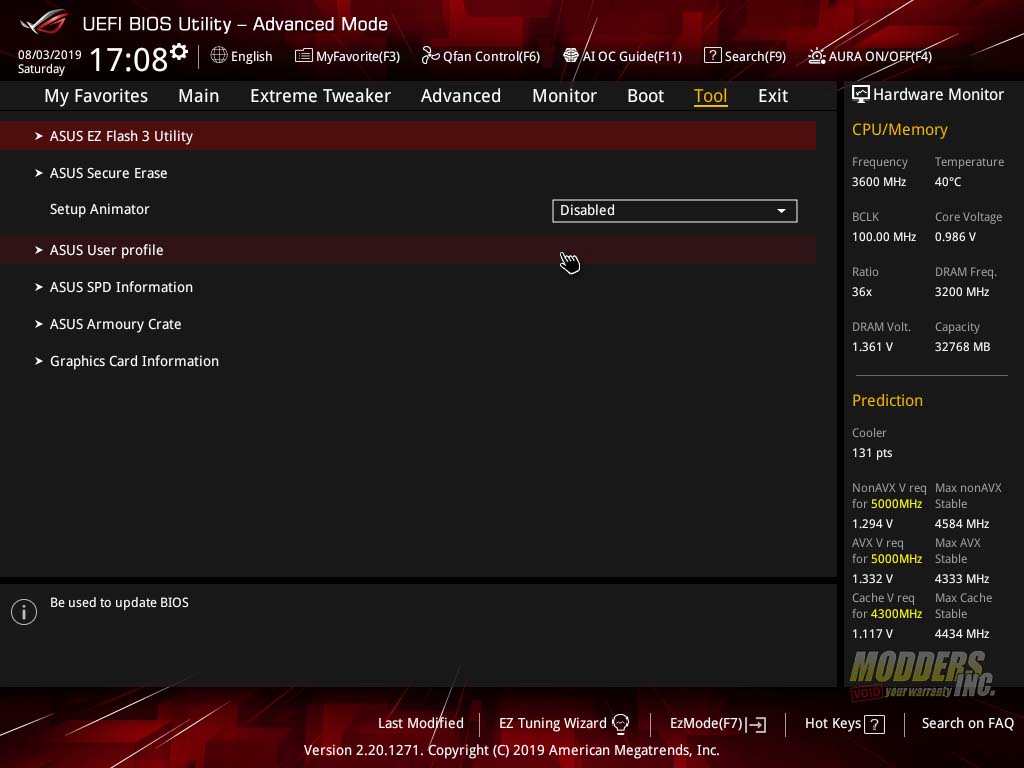Click the 131 pts cooler score
Viewport: 1024px width, 768px height.
(x=872, y=453)
